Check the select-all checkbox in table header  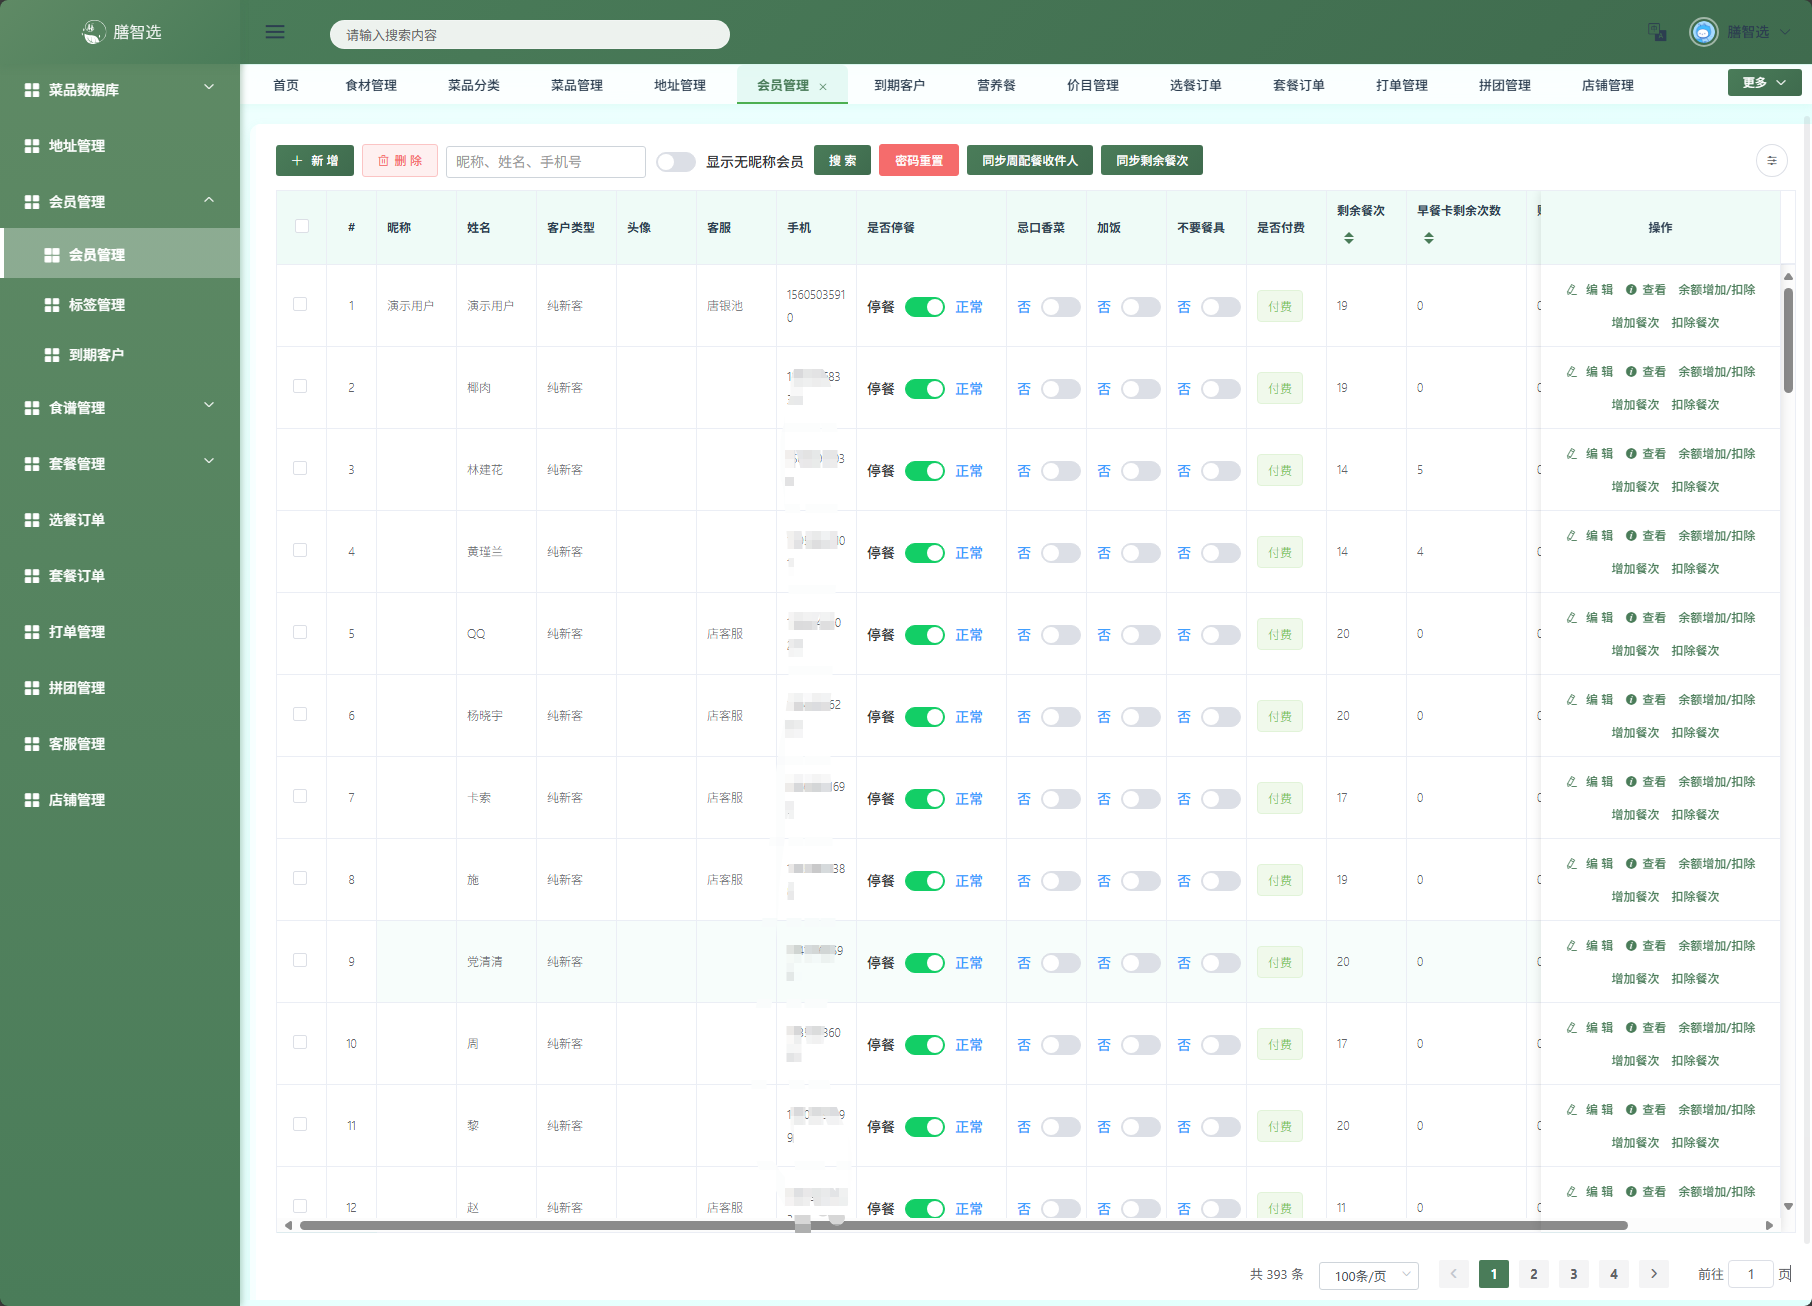click(302, 226)
